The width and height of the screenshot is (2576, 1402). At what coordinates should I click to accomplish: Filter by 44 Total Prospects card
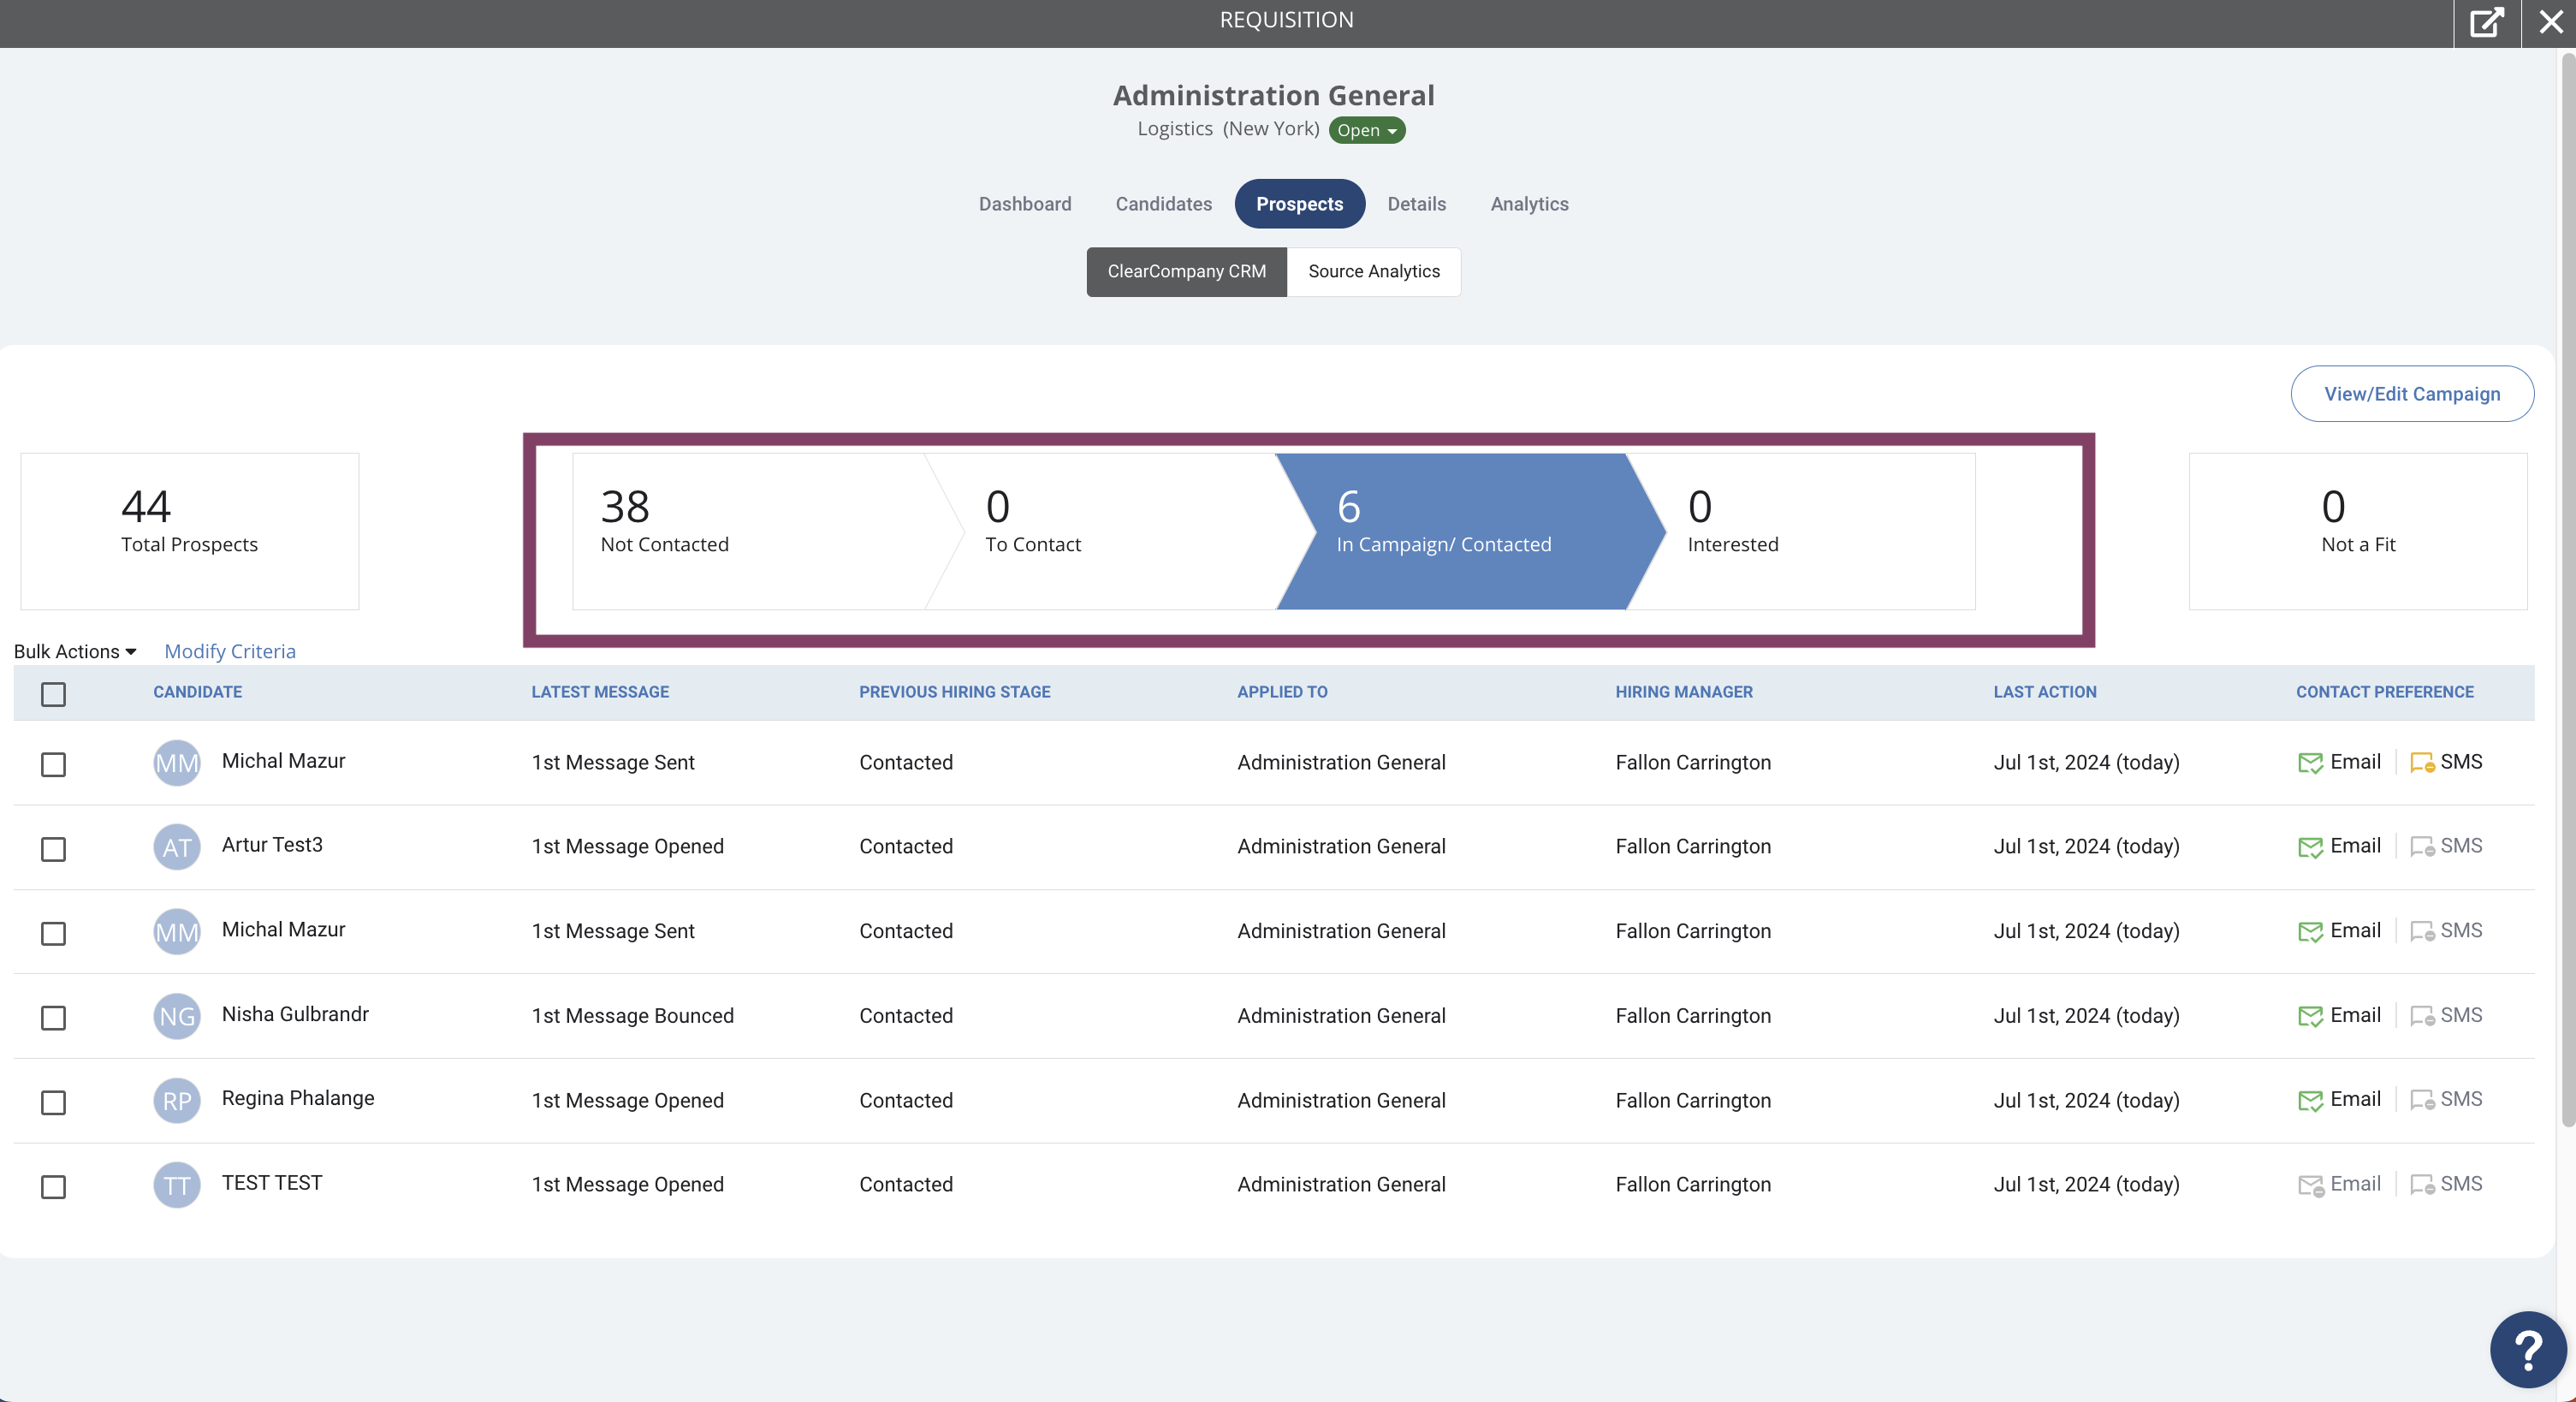[x=190, y=531]
